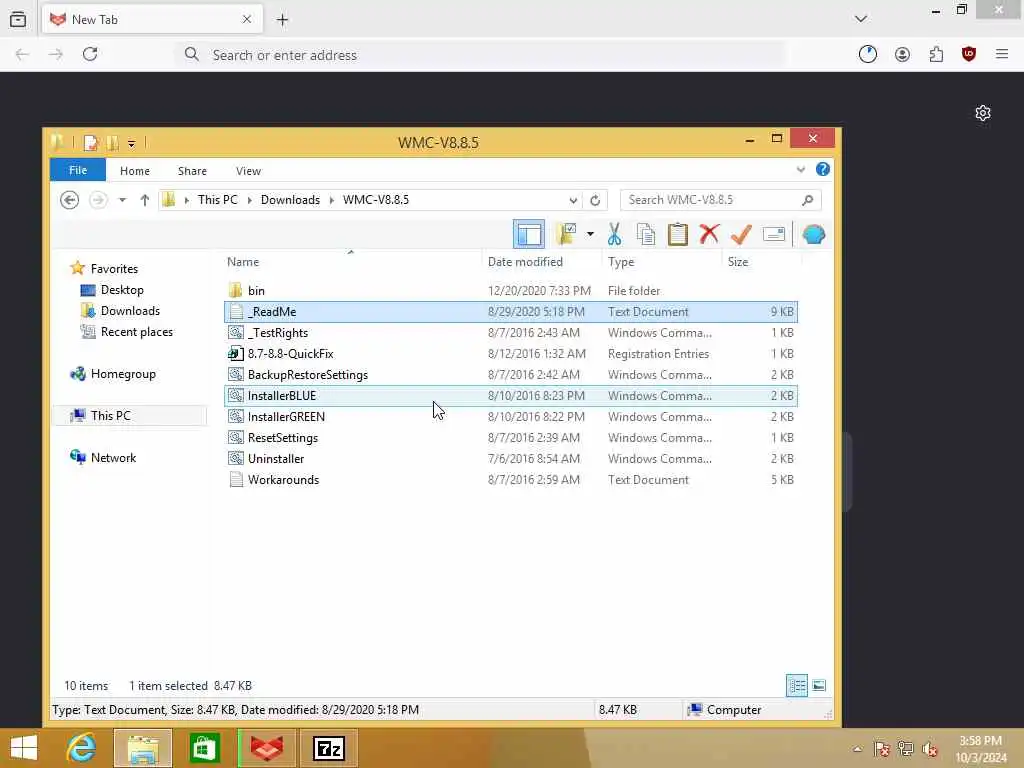Select the 8.7-8.8-QuickFix registry file

pyautogui.click(x=511, y=353)
